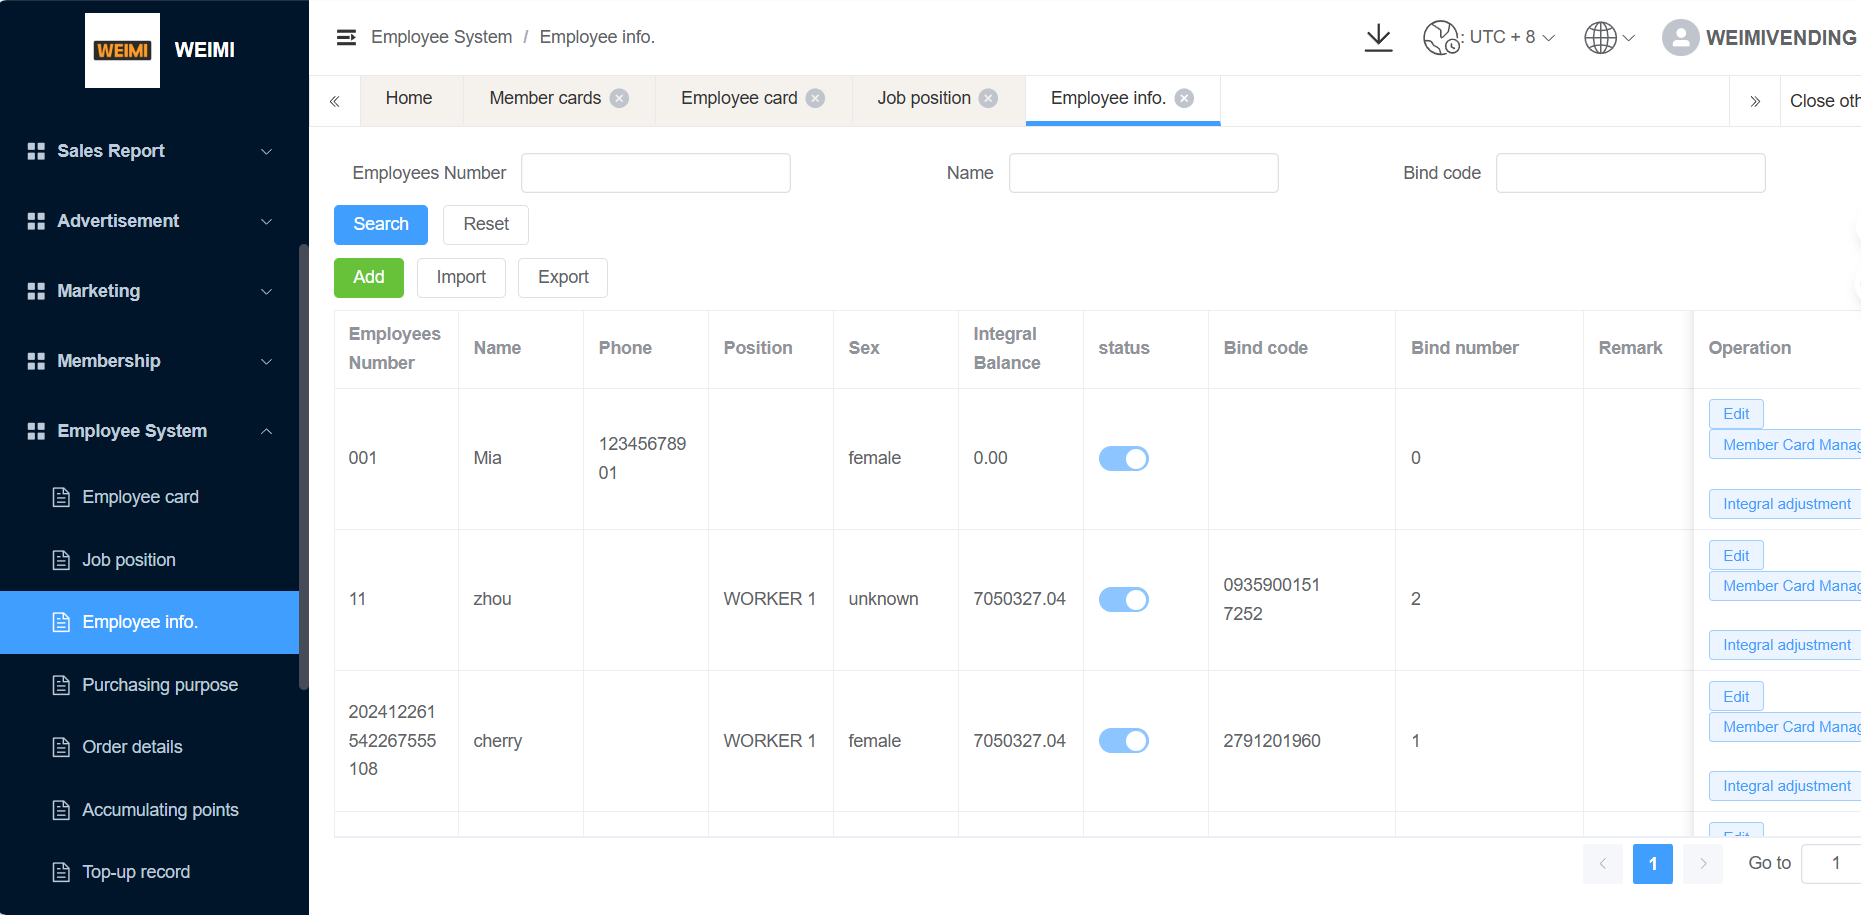Toggle status switch for employee cherry

pyautogui.click(x=1123, y=741)
